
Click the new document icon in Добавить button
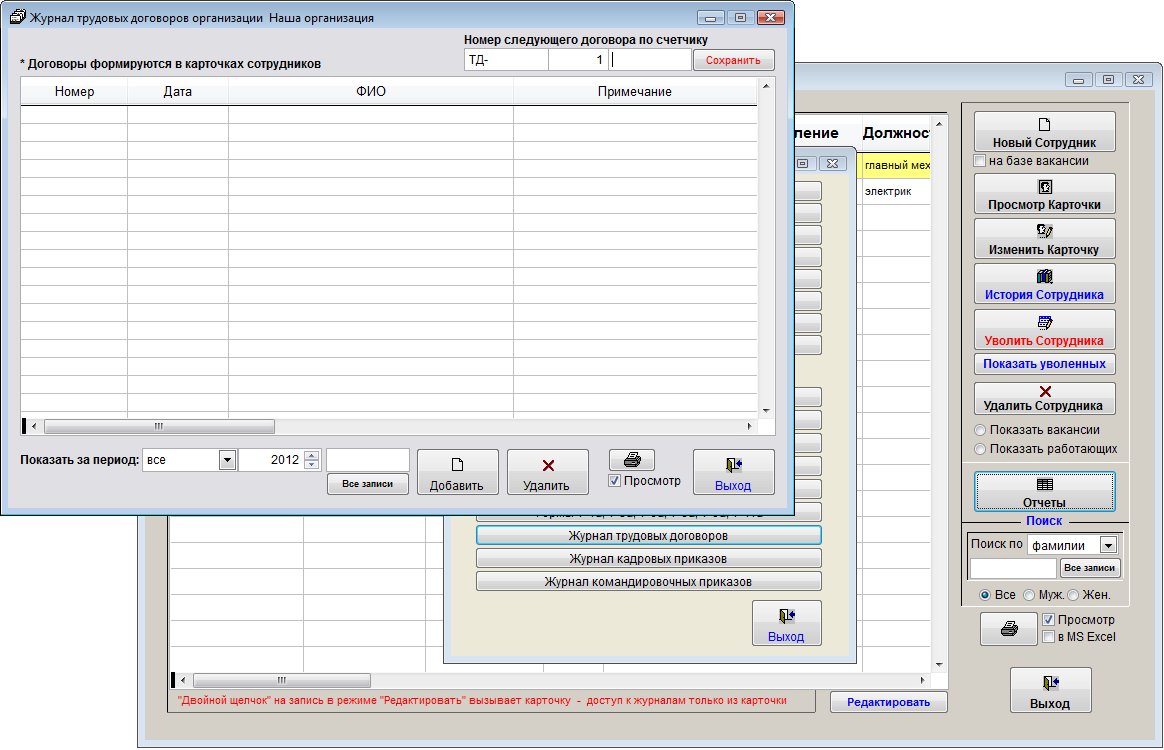click(457, 465)
